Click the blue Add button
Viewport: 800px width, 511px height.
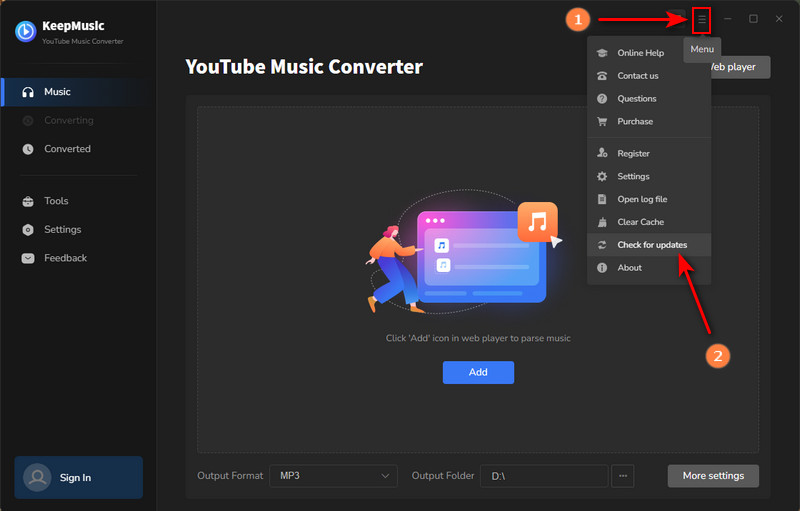478,372
